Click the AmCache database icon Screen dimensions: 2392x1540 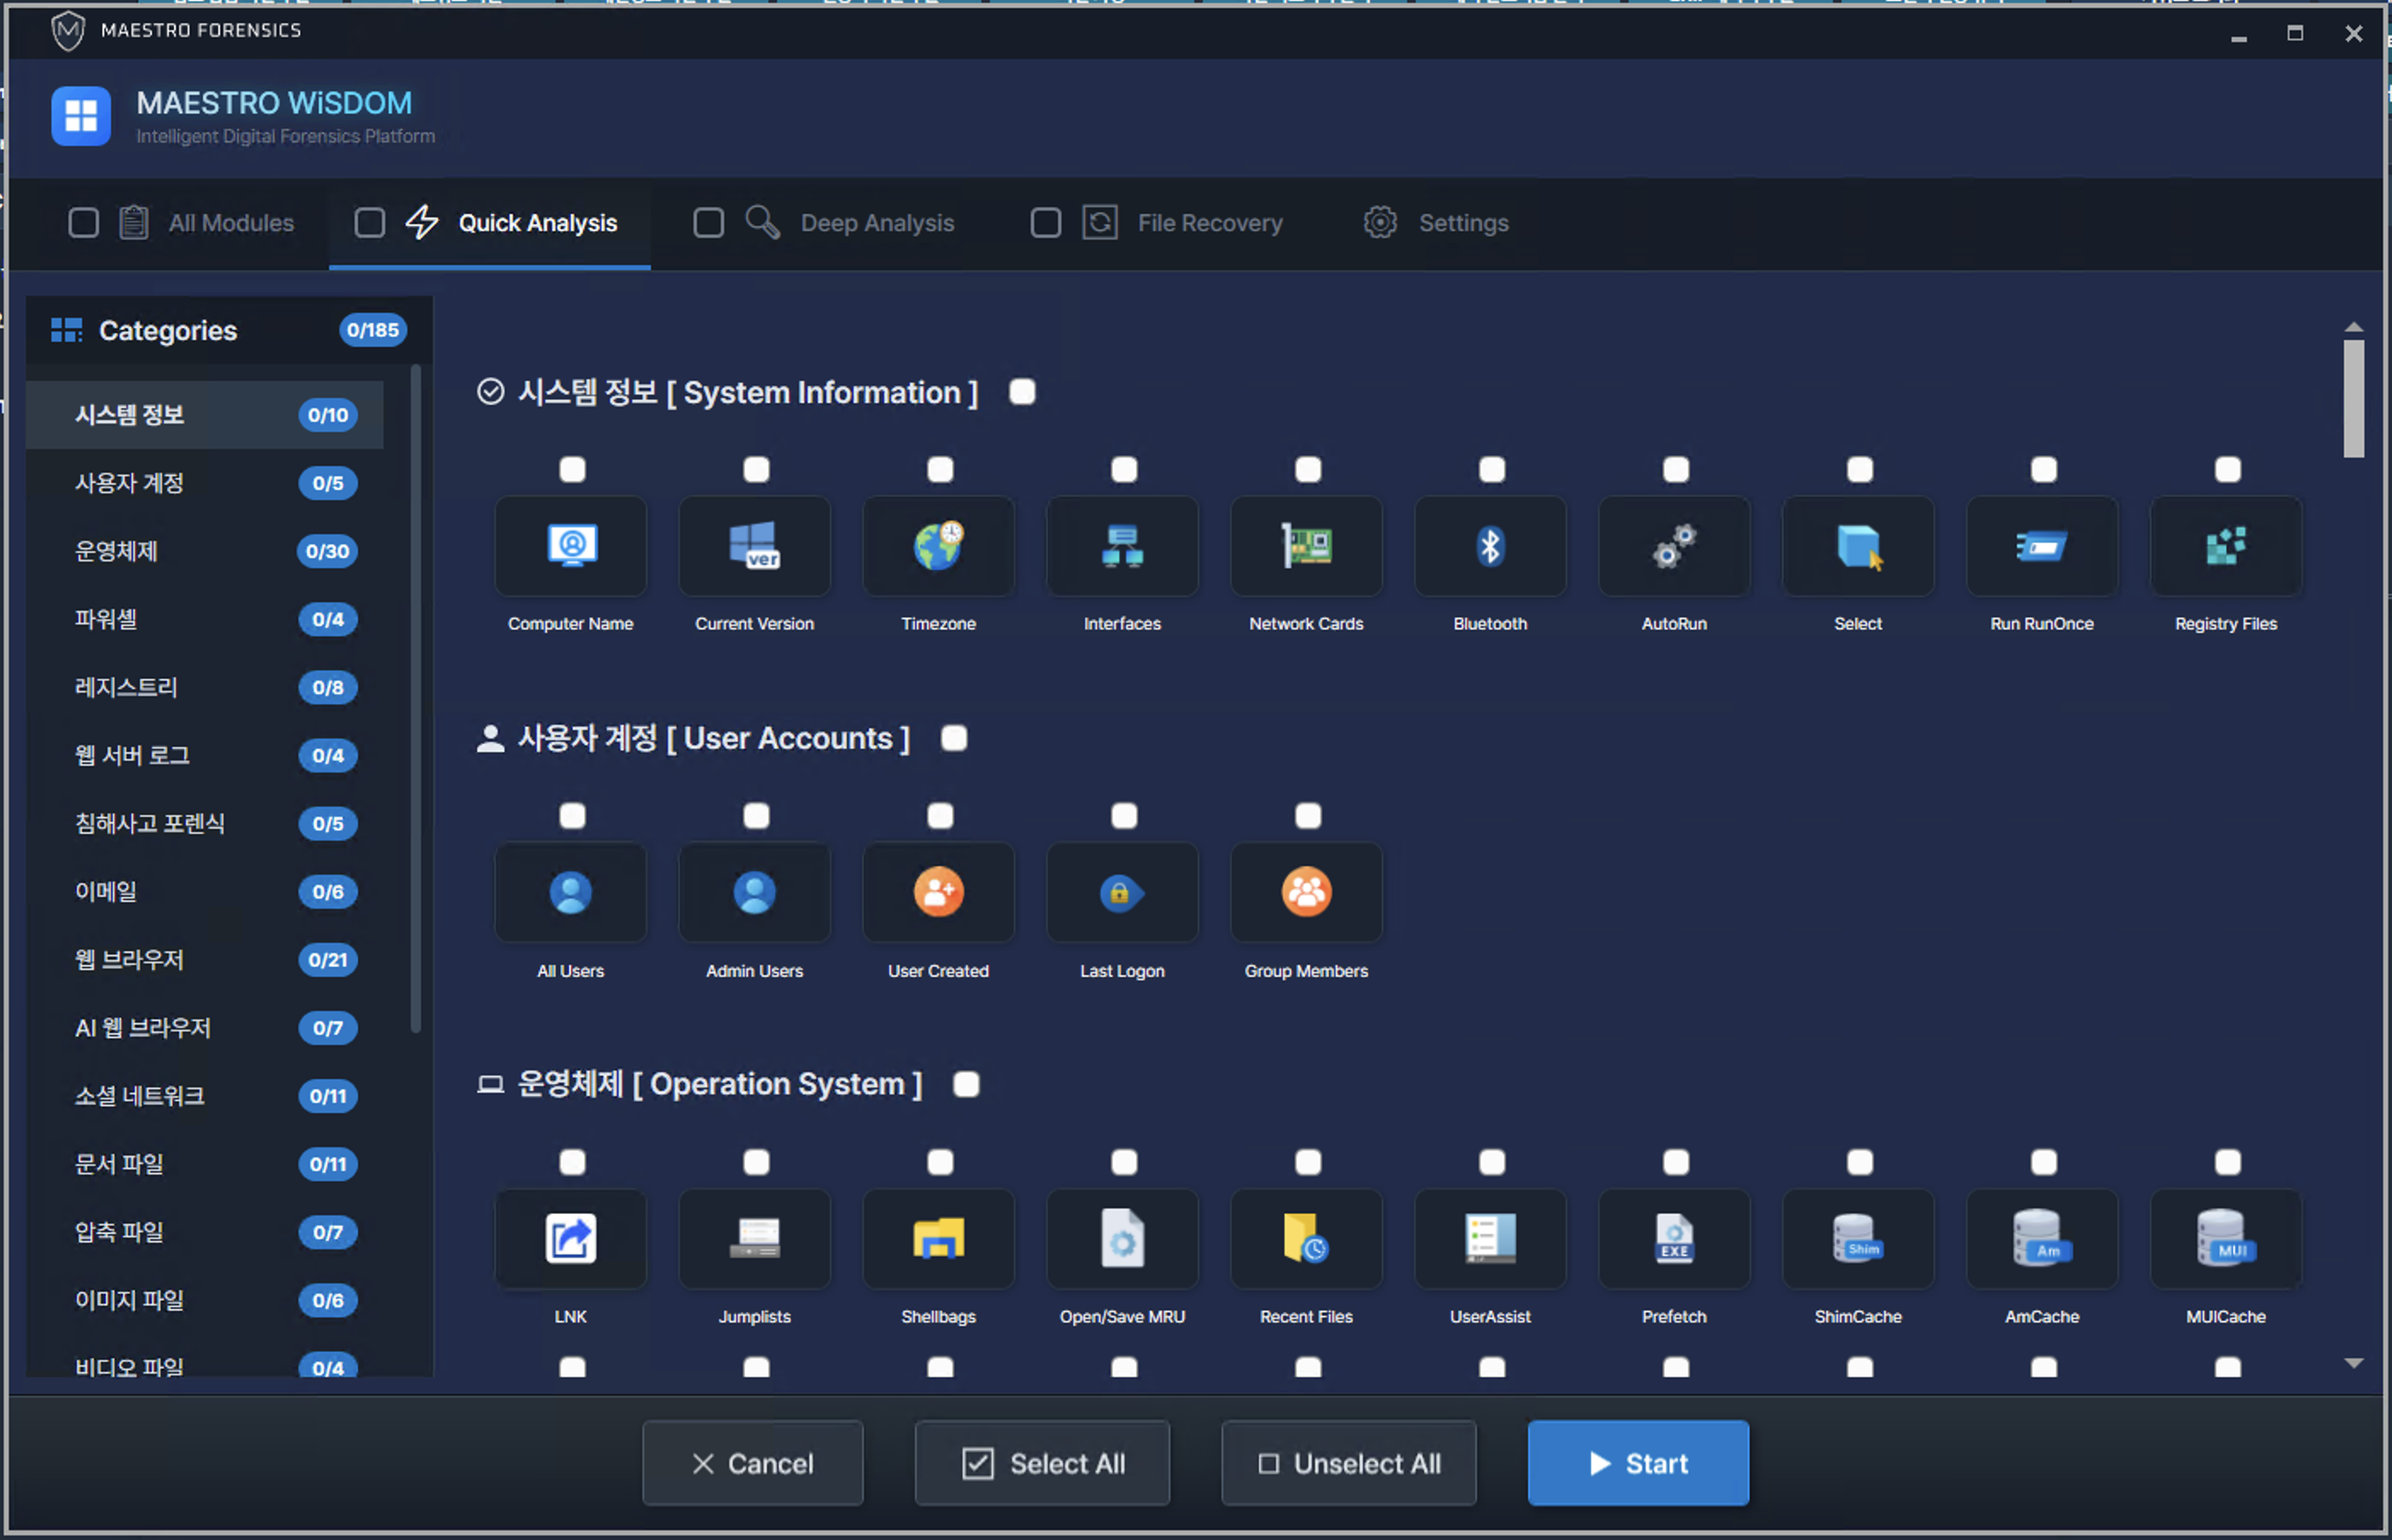[2041, 1238]
